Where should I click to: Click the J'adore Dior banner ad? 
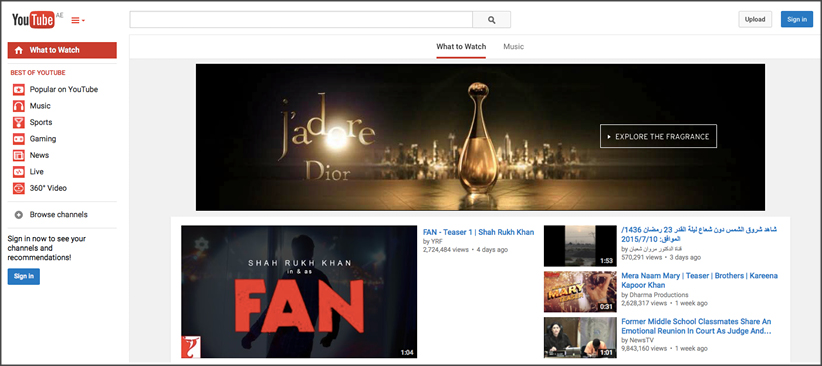tap(480, 137)
